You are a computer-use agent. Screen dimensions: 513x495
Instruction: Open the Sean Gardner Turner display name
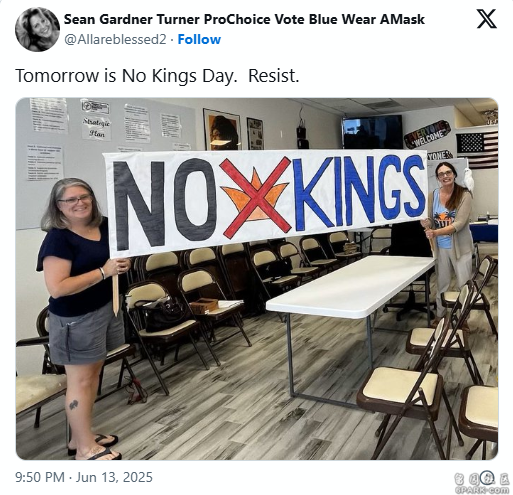coord(244,19)
